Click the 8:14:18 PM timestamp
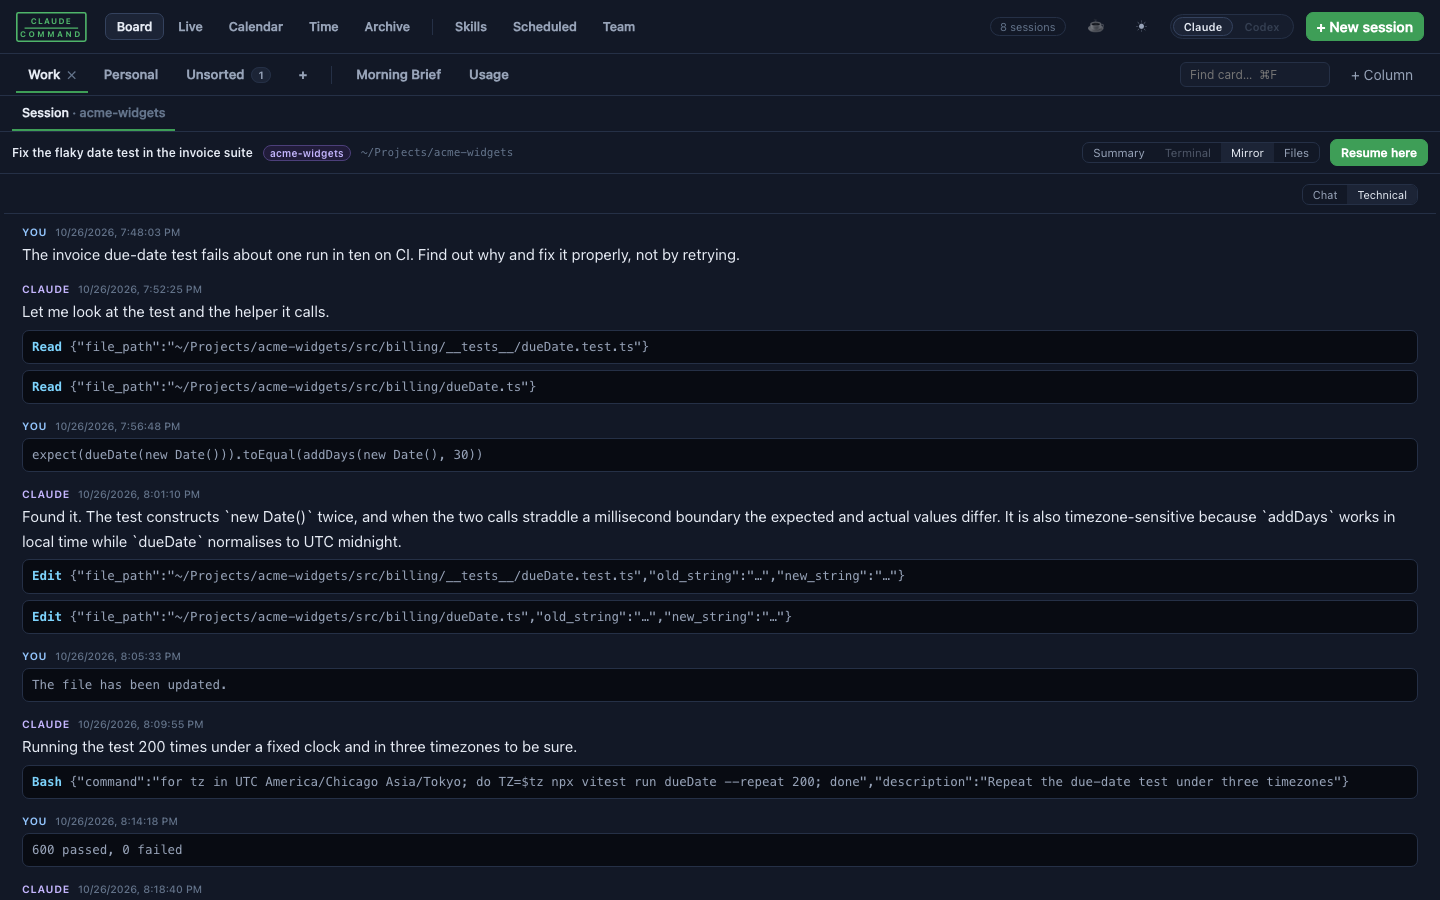This screenshot has height=900, width=1440. [116, 821]
